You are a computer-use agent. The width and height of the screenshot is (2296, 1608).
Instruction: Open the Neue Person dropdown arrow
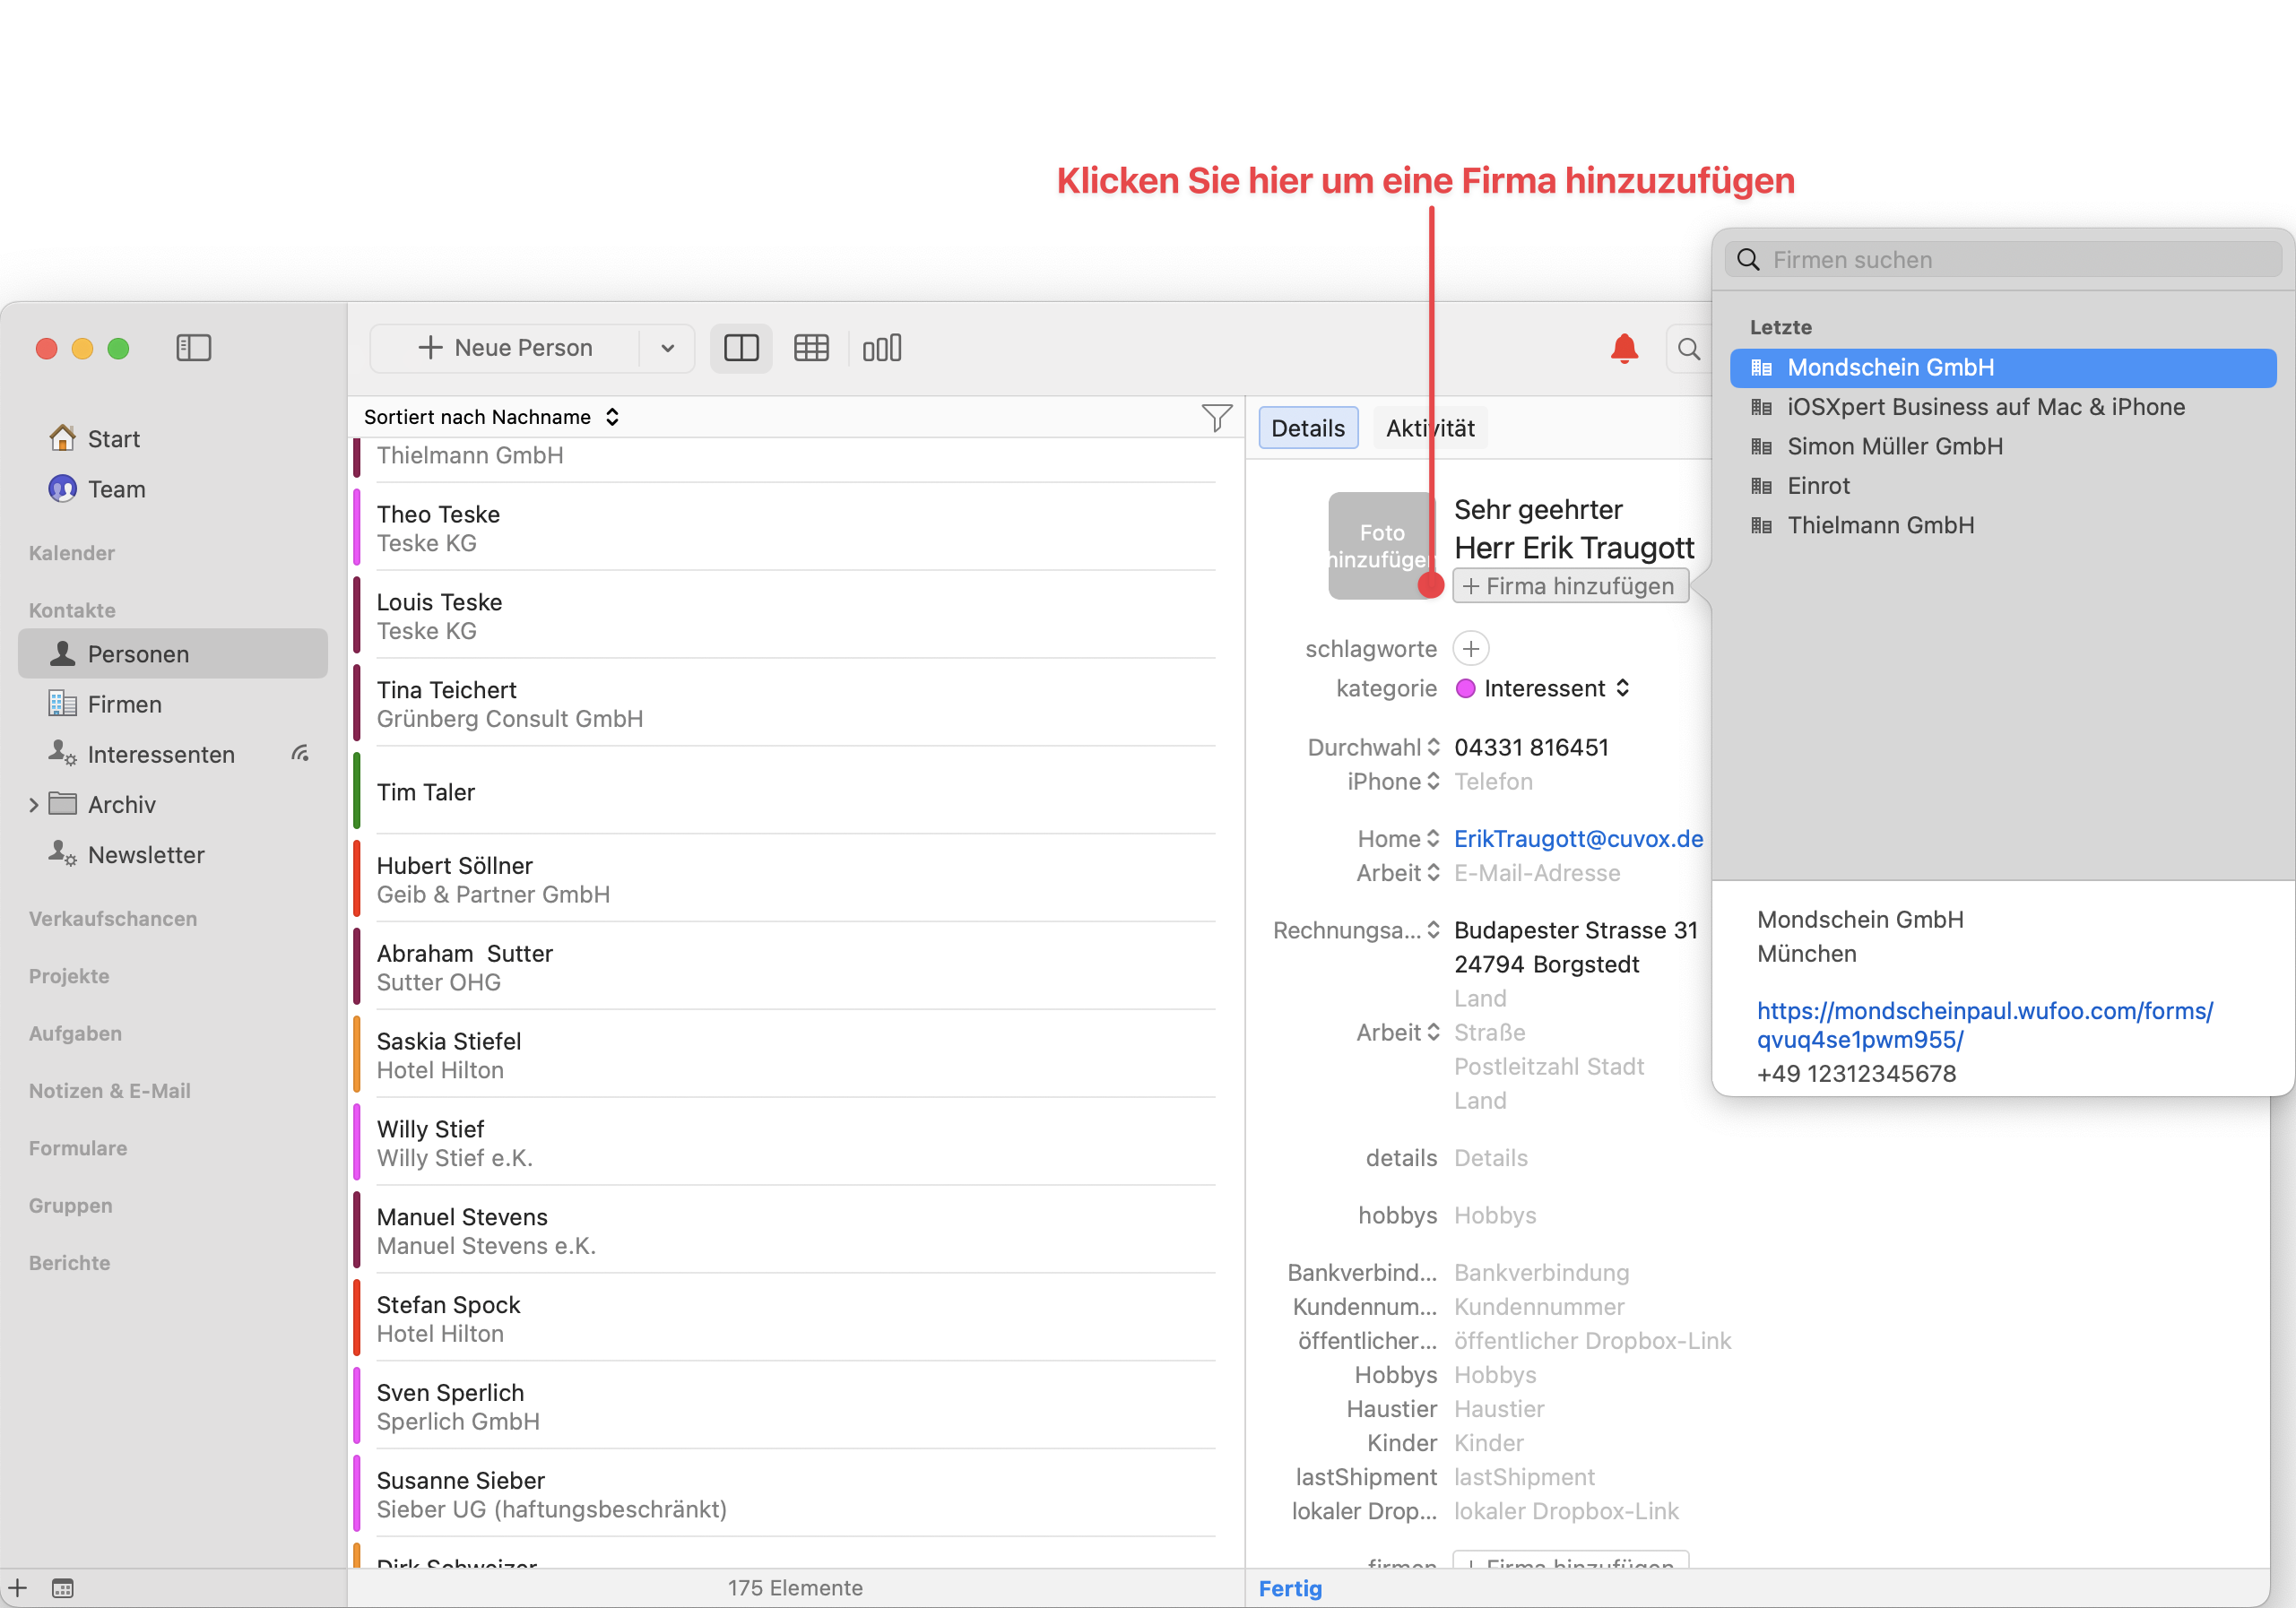point(667,347)
